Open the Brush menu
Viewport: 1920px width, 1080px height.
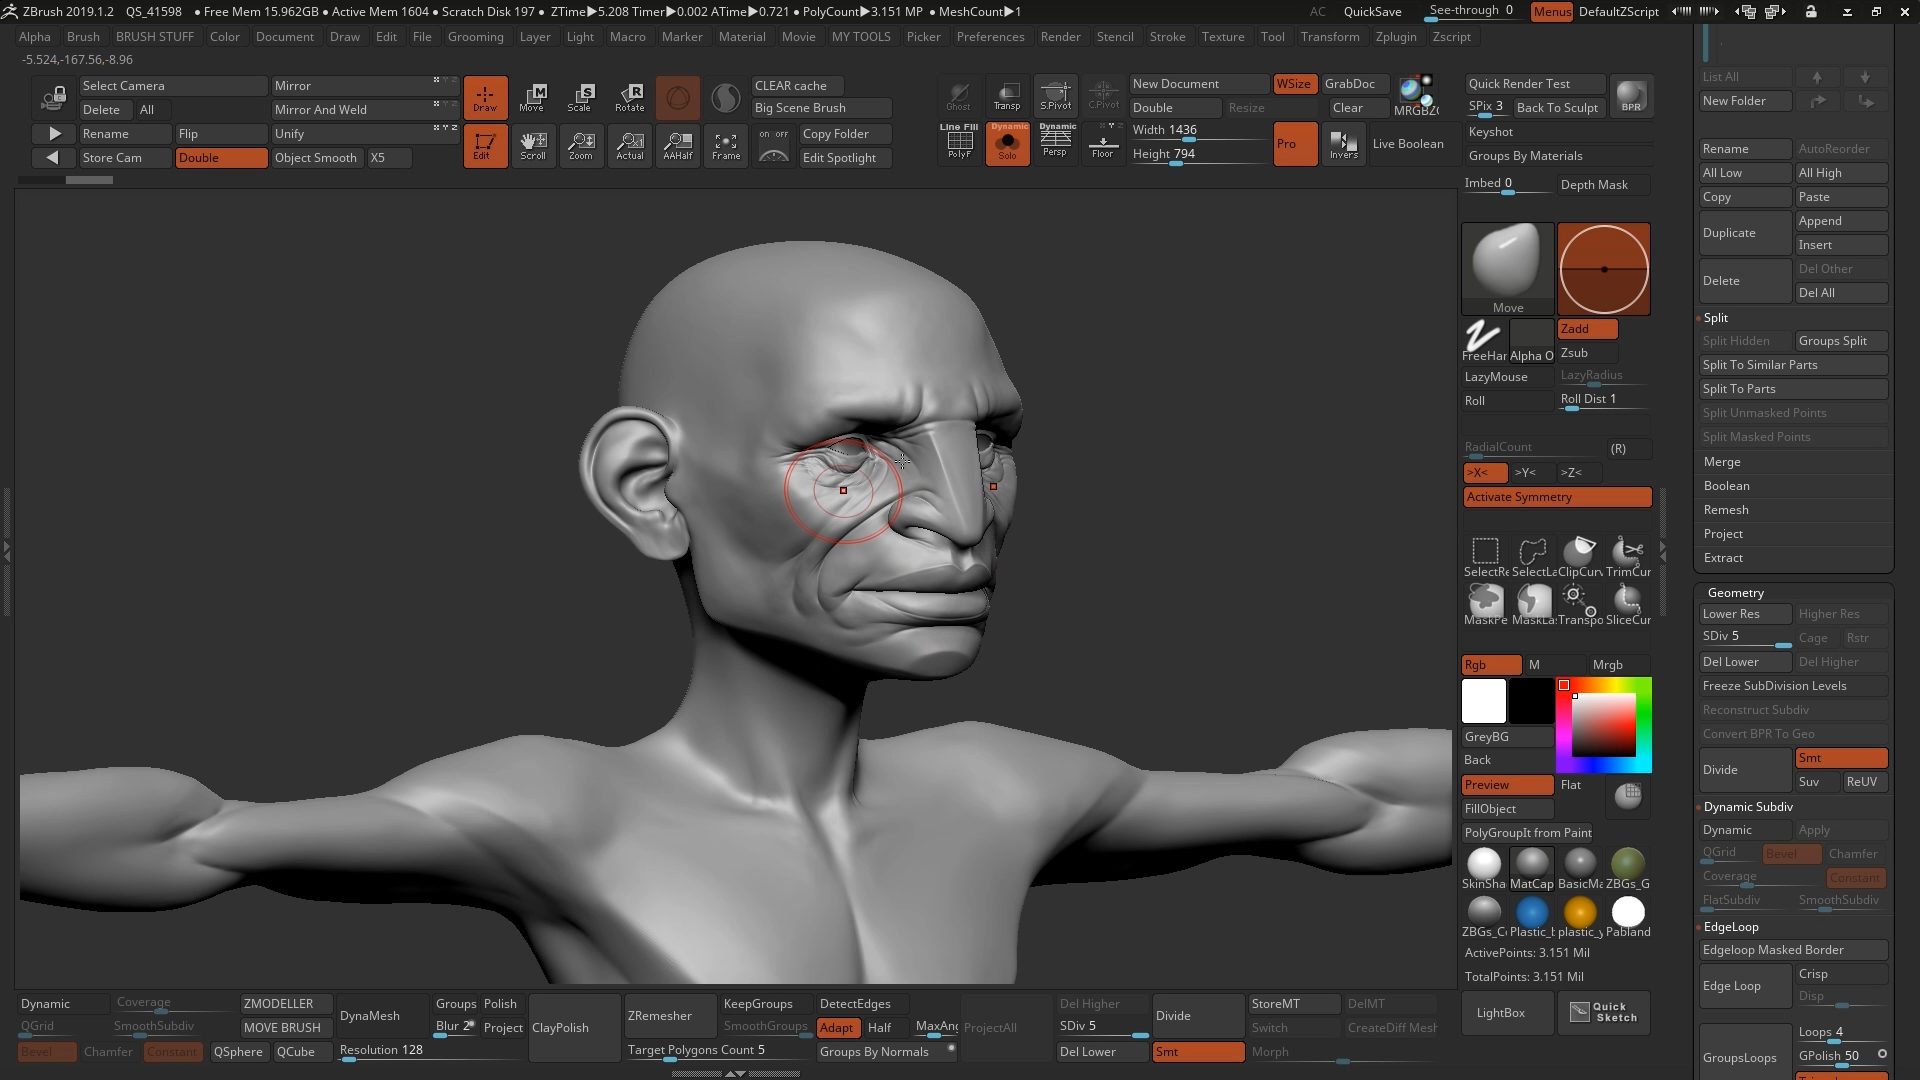pyautogui.click(x=83, y=37)
